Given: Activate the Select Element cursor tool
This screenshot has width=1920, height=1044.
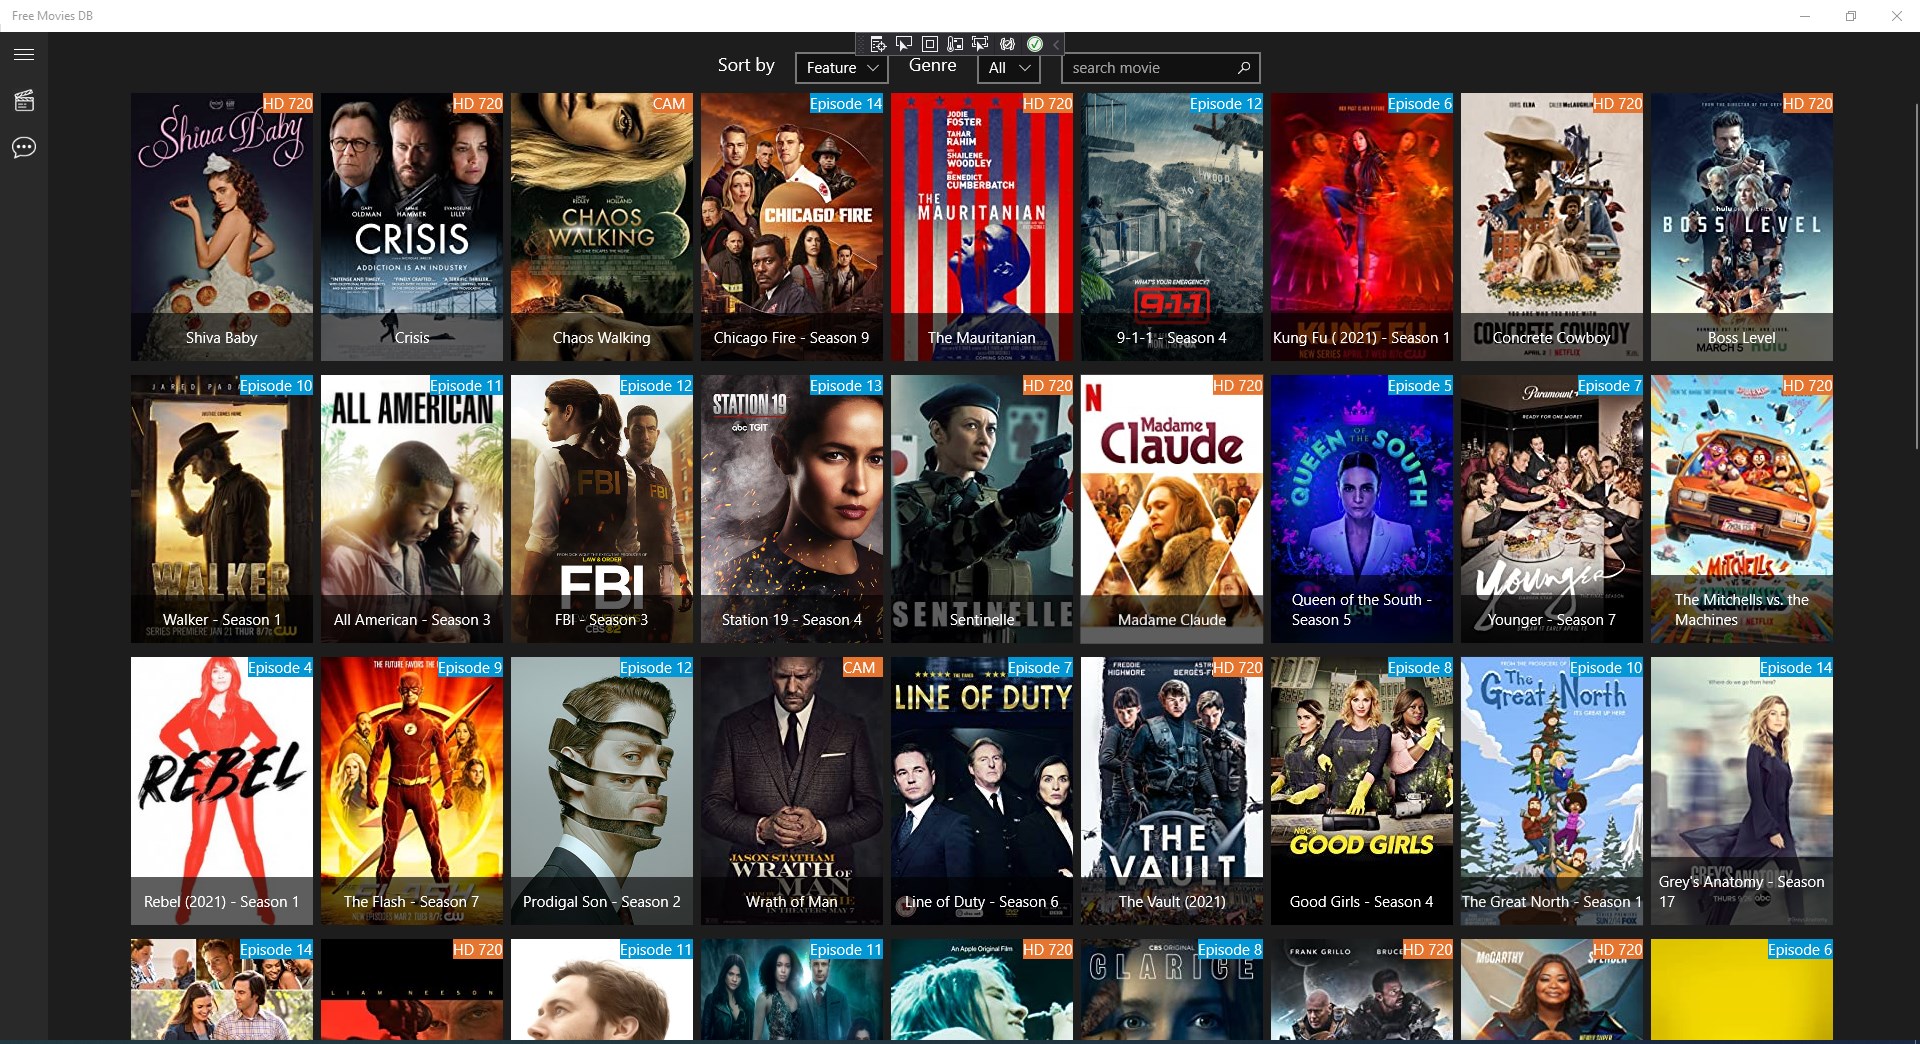Looking at the screenshot, I should [x=904, y=44].
